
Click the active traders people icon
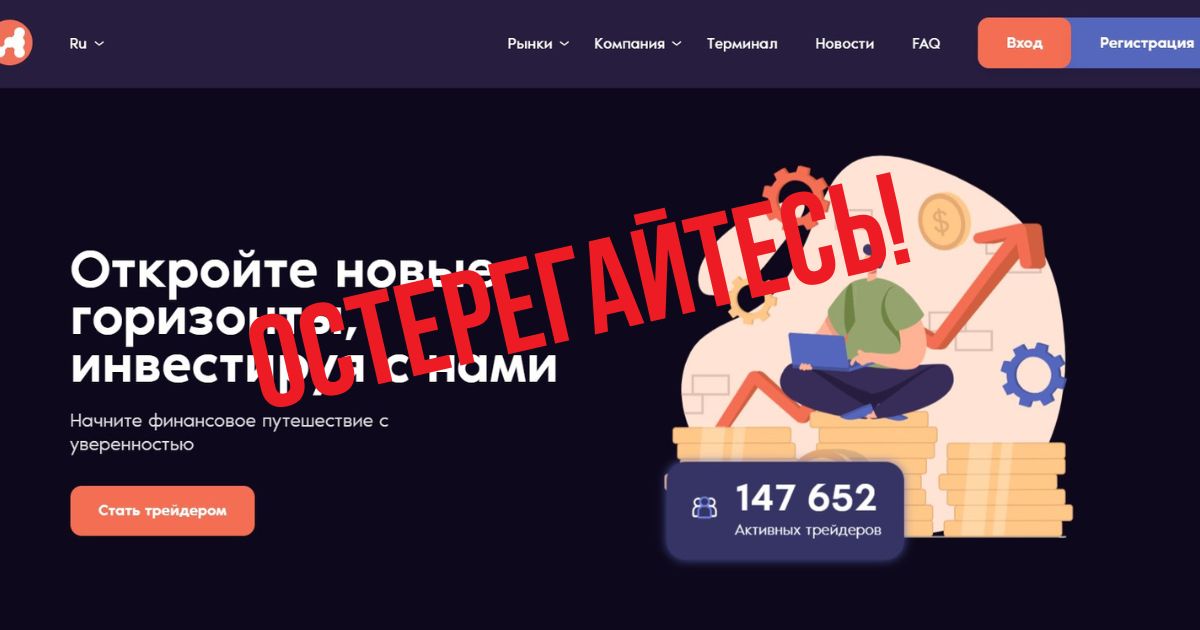click(704, 508)
